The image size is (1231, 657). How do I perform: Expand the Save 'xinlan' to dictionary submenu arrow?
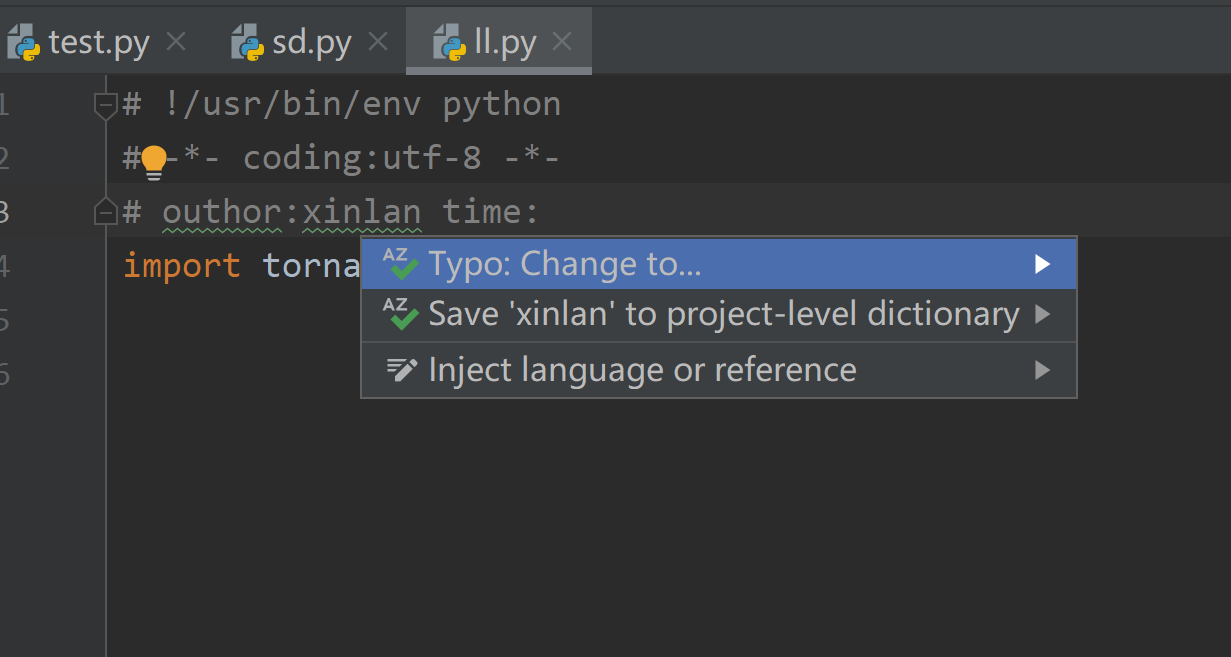pyautogui.click(x=1042, y=314)
